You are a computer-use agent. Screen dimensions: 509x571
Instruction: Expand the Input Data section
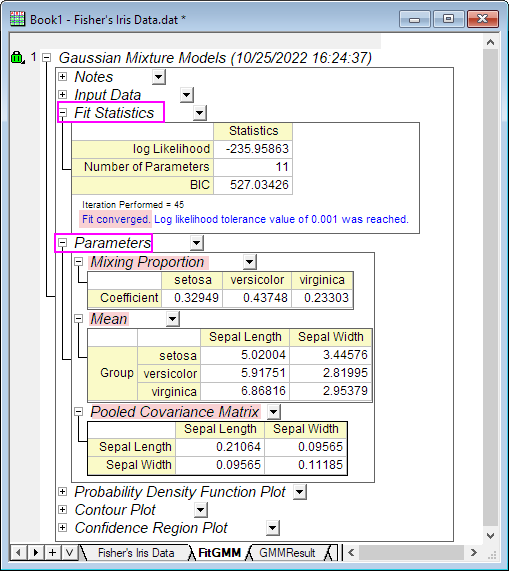63,95
